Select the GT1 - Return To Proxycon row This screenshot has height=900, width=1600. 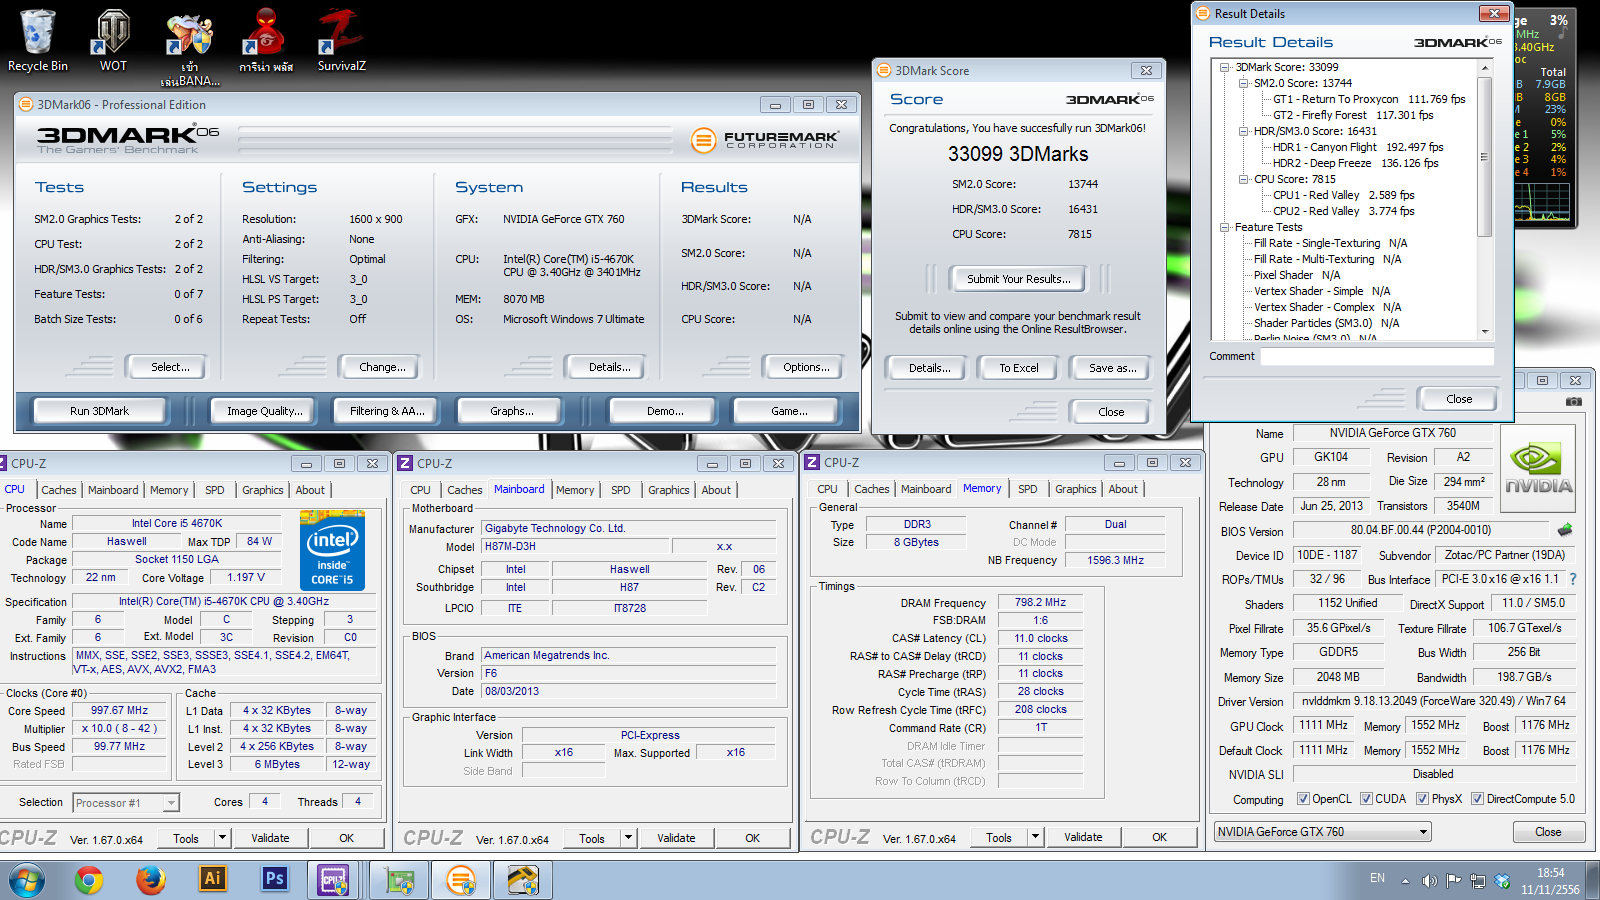(x=1369, y=99)
